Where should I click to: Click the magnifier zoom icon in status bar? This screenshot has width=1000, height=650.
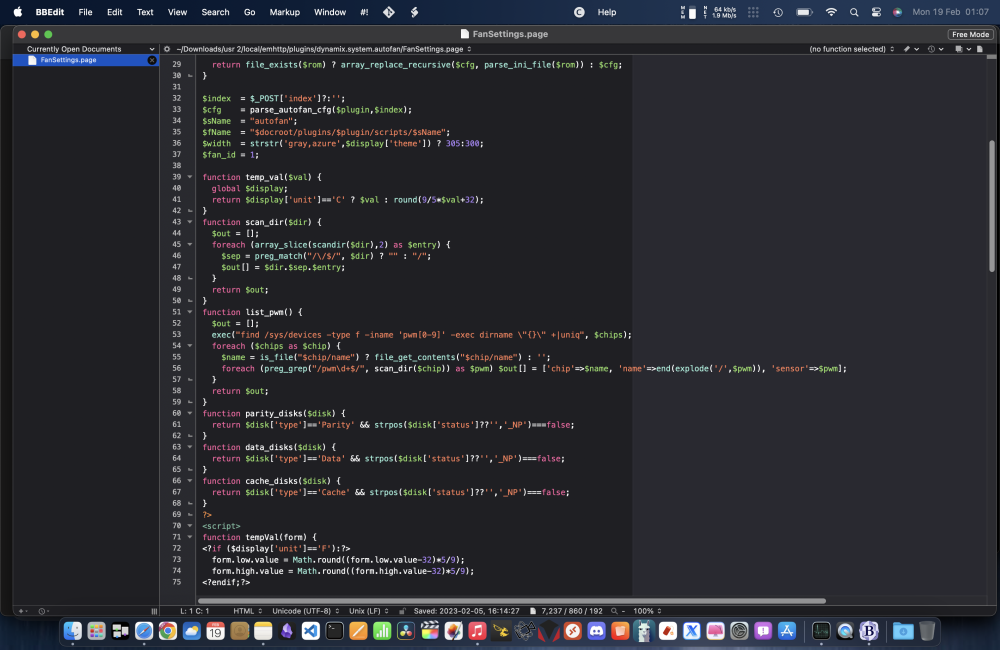tap(614, 611)
